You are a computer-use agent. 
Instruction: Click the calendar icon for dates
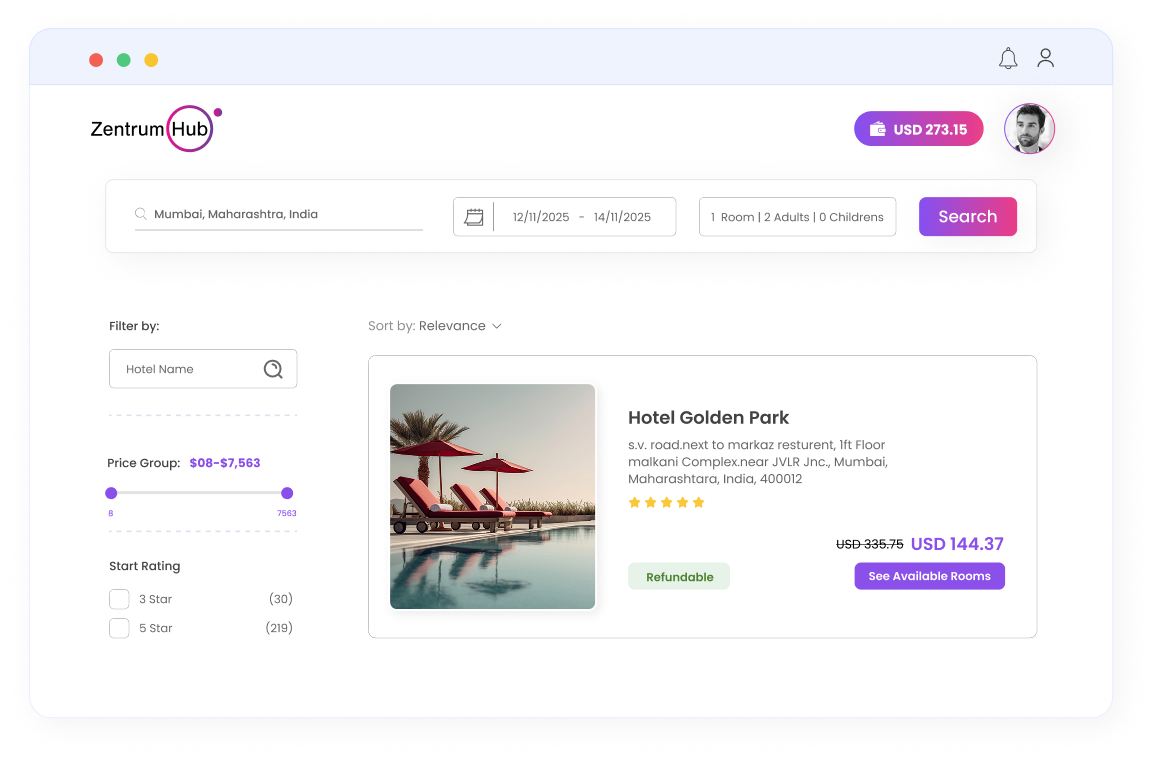pyautogui.click(x=473, y=216)
